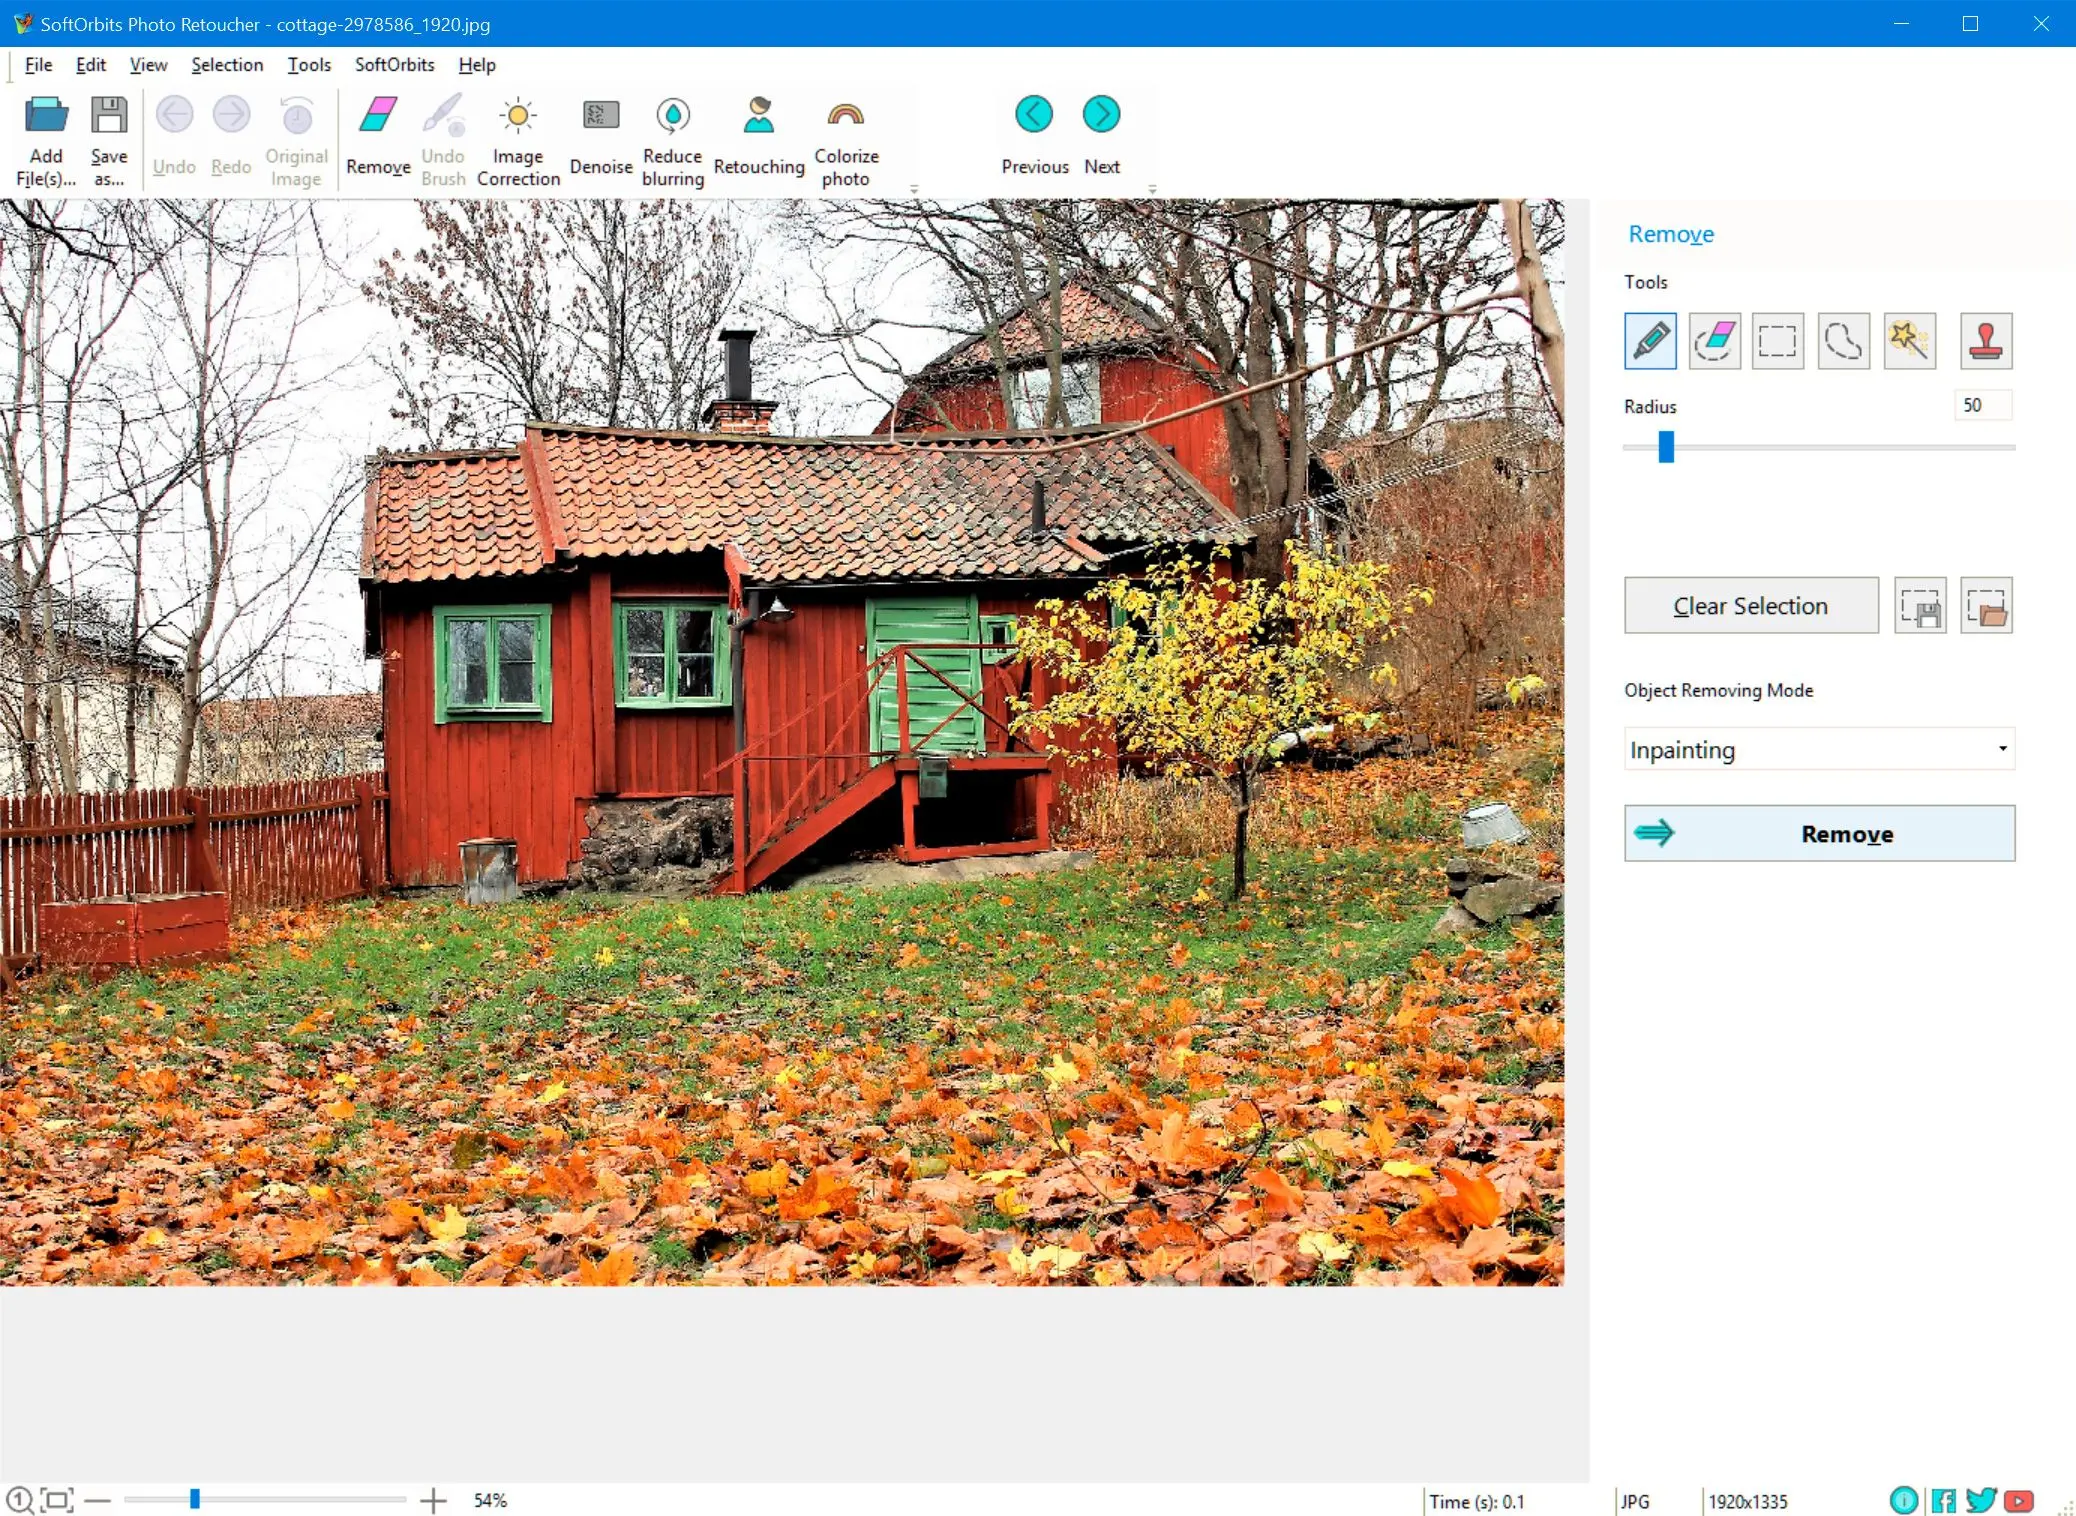
Task: Click the Save As menu item
Action: pos(108,137)
